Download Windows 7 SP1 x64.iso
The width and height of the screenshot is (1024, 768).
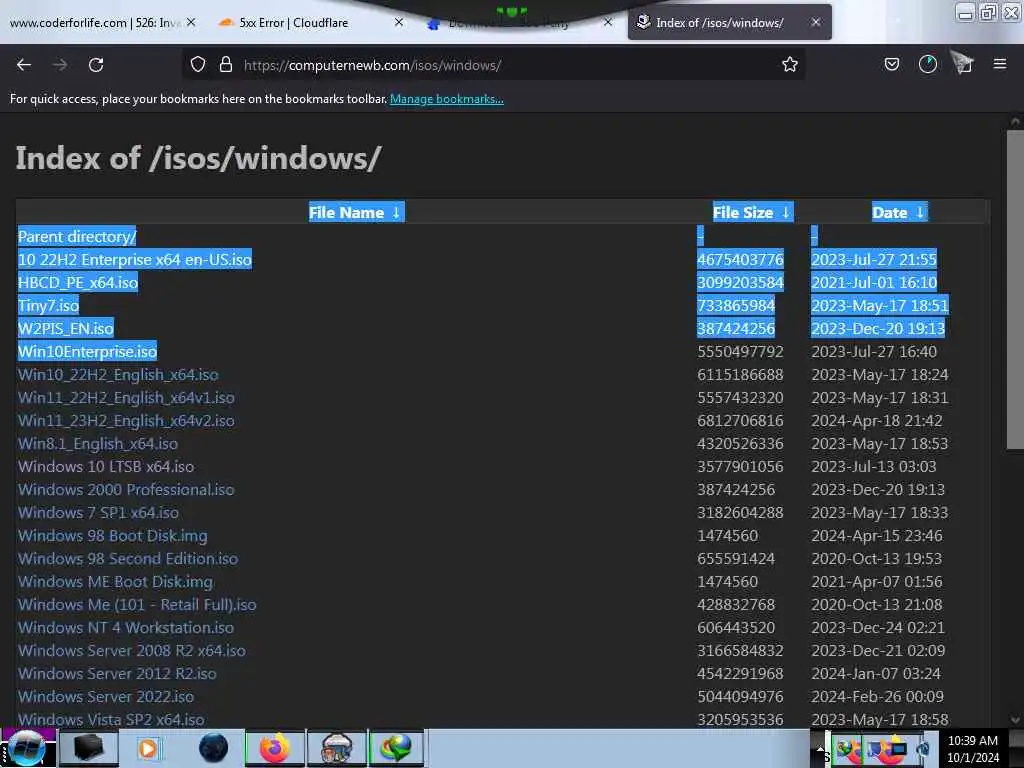98,513
